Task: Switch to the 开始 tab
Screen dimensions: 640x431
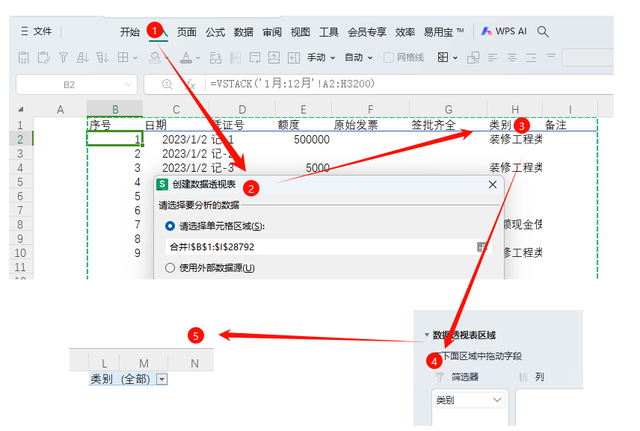Action: pyautogui.click(x=130, y=32)
